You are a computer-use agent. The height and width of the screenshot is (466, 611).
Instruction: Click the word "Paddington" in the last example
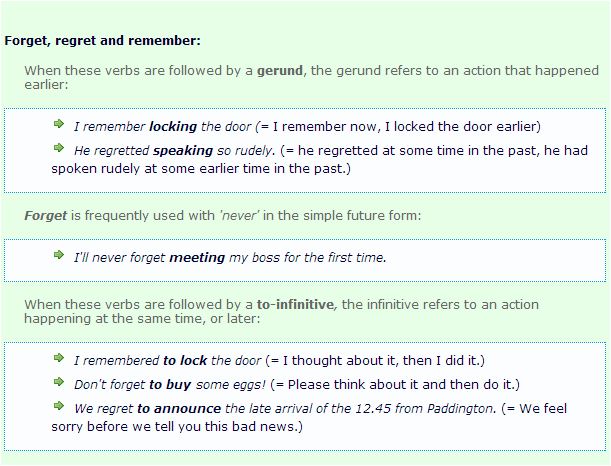(x=459, y=408)
